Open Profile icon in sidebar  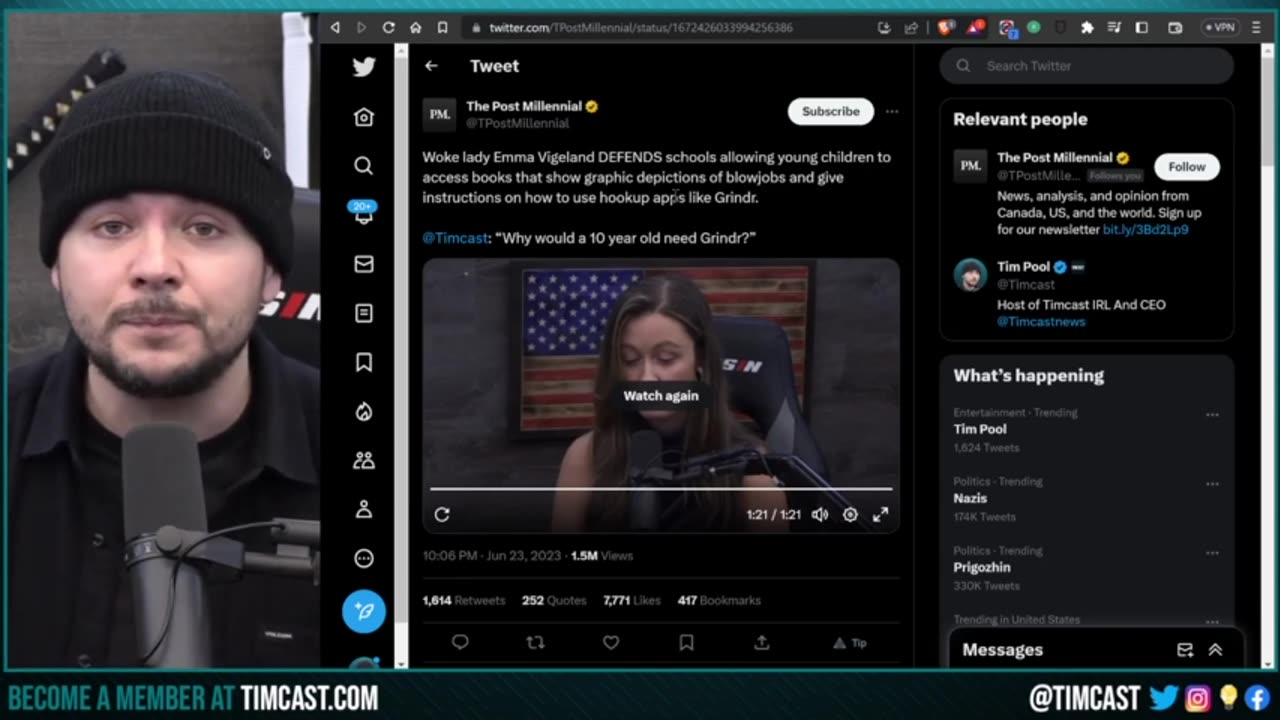pyautogui.click(x=364, y=509)
